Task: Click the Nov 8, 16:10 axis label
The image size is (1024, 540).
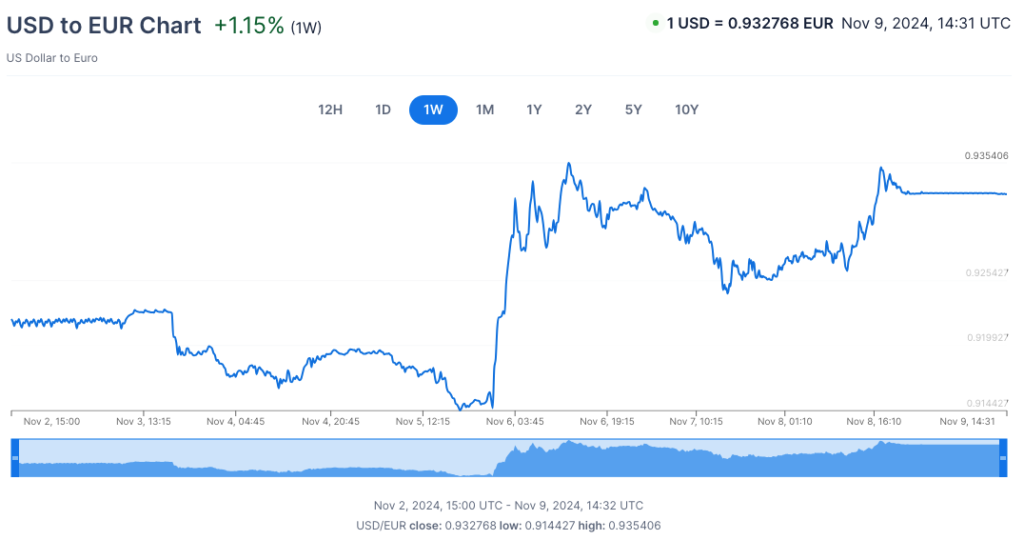Action: click(x=873, y=422)
